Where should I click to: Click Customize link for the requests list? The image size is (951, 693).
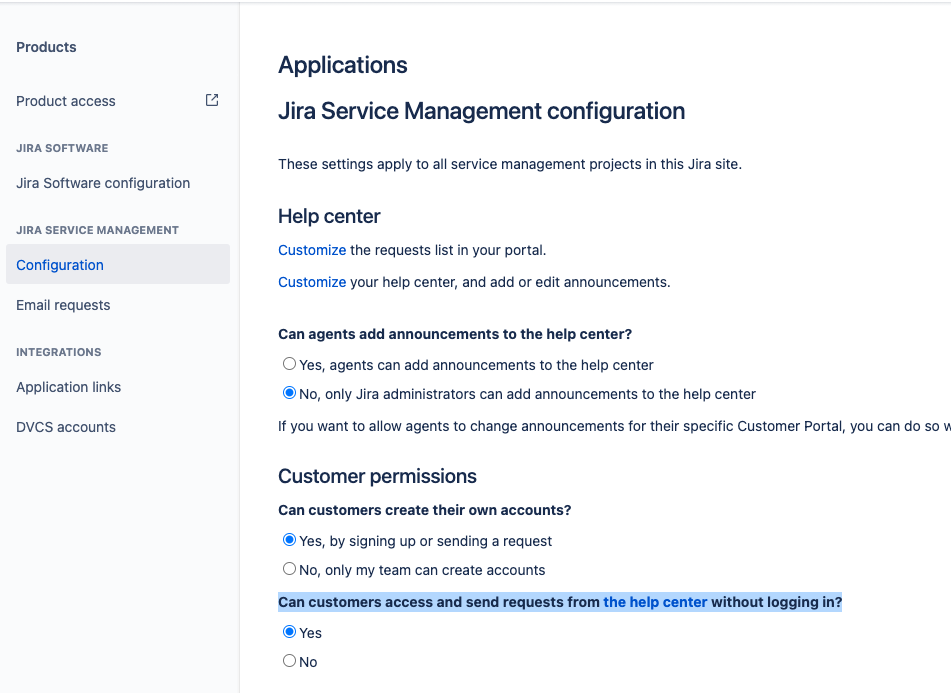(312, 250)
